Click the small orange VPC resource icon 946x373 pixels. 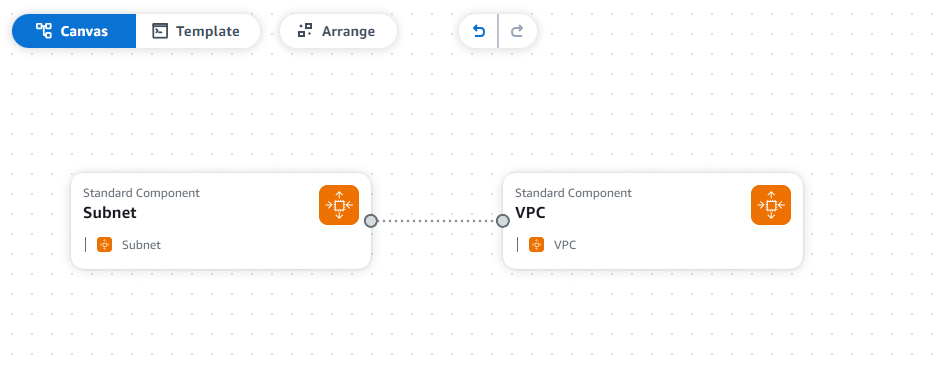click(x=536, y=244)
